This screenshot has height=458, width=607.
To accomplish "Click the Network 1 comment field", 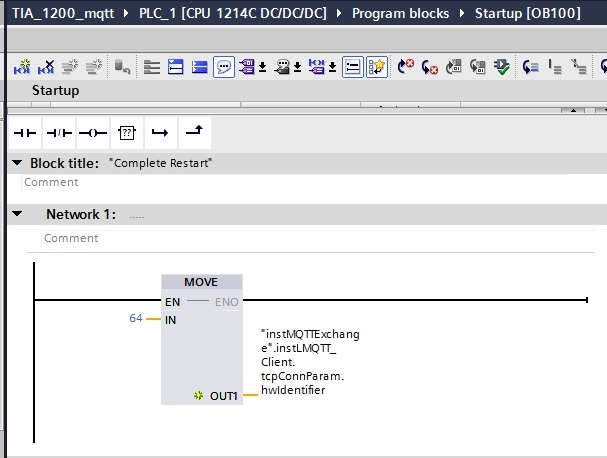I will 318,238.
